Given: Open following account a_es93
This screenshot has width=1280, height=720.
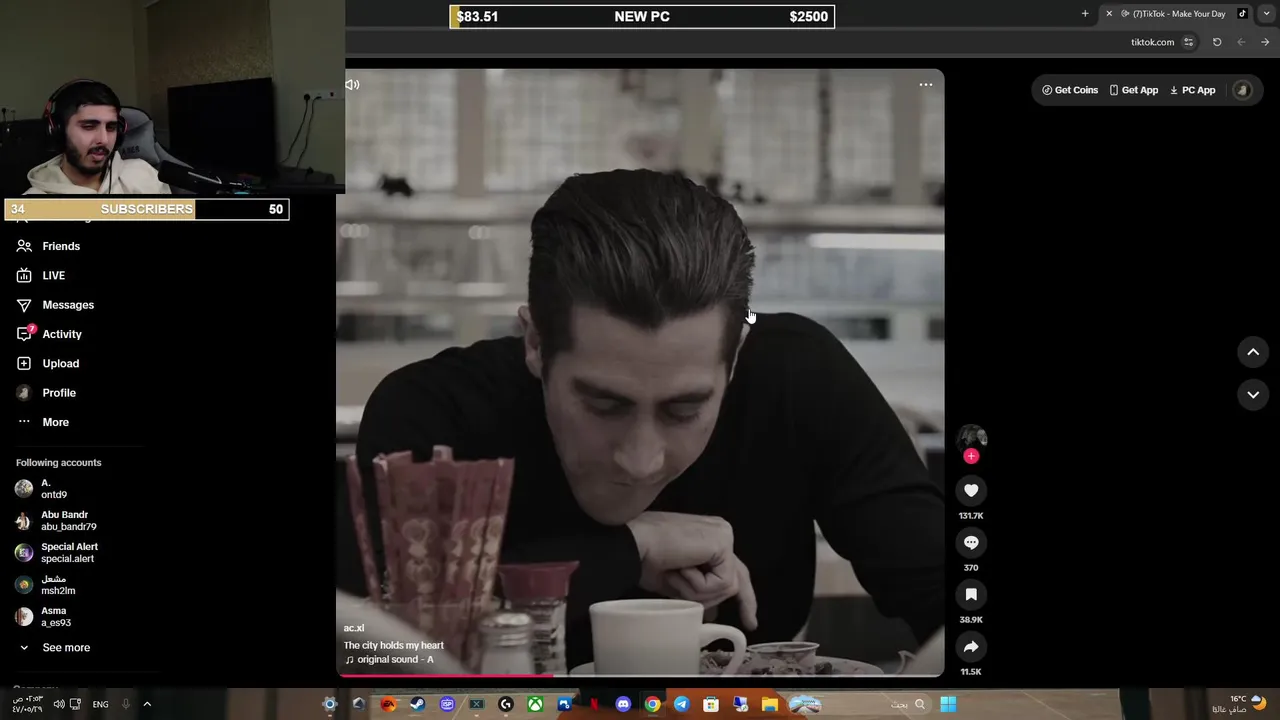Looking at the screenshot, I should tap(43, 616).
